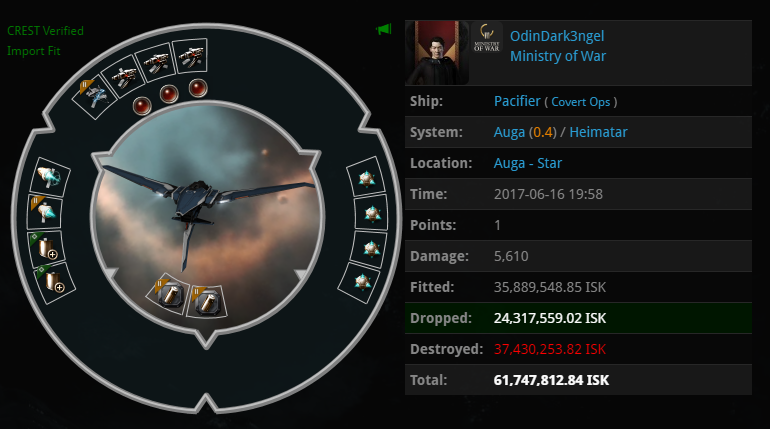
Task: Open the OdinDark3ngel character page
Action: click(x=557, y=36)
